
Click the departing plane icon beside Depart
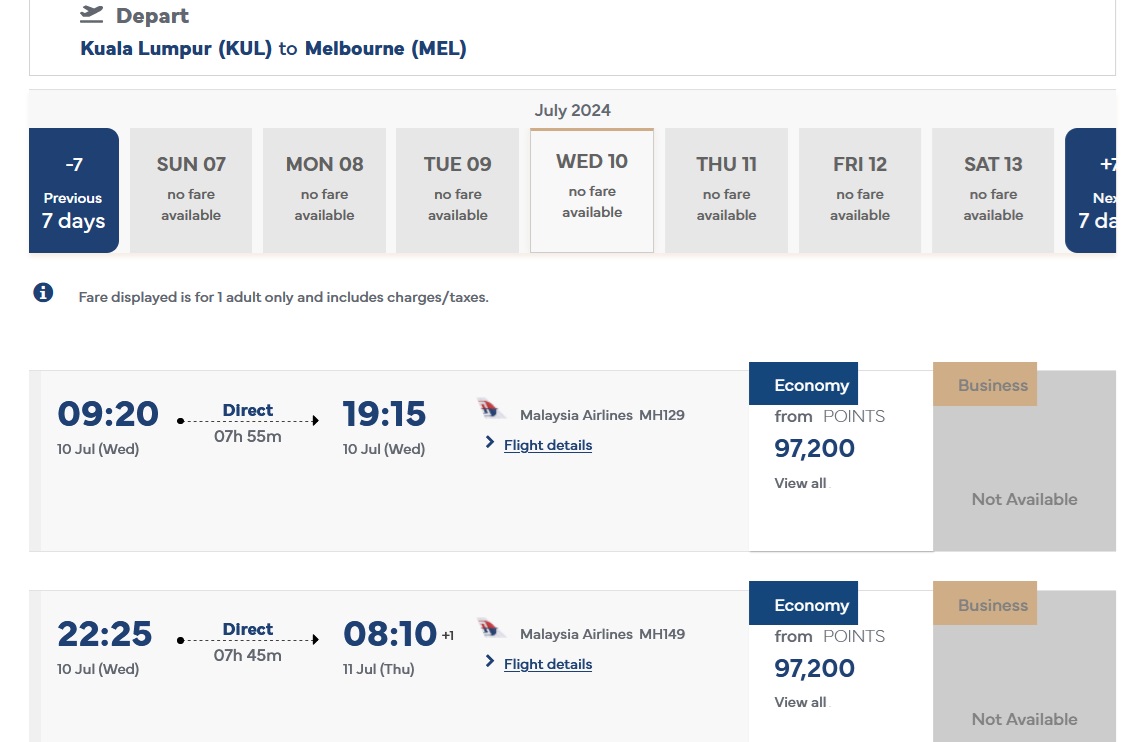coord(92,15)
